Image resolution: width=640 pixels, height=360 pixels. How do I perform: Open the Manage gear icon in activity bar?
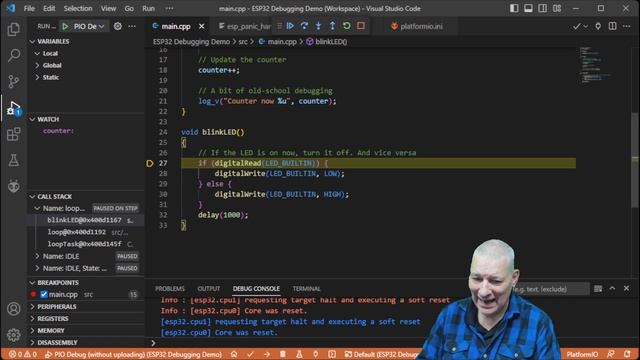13,335
